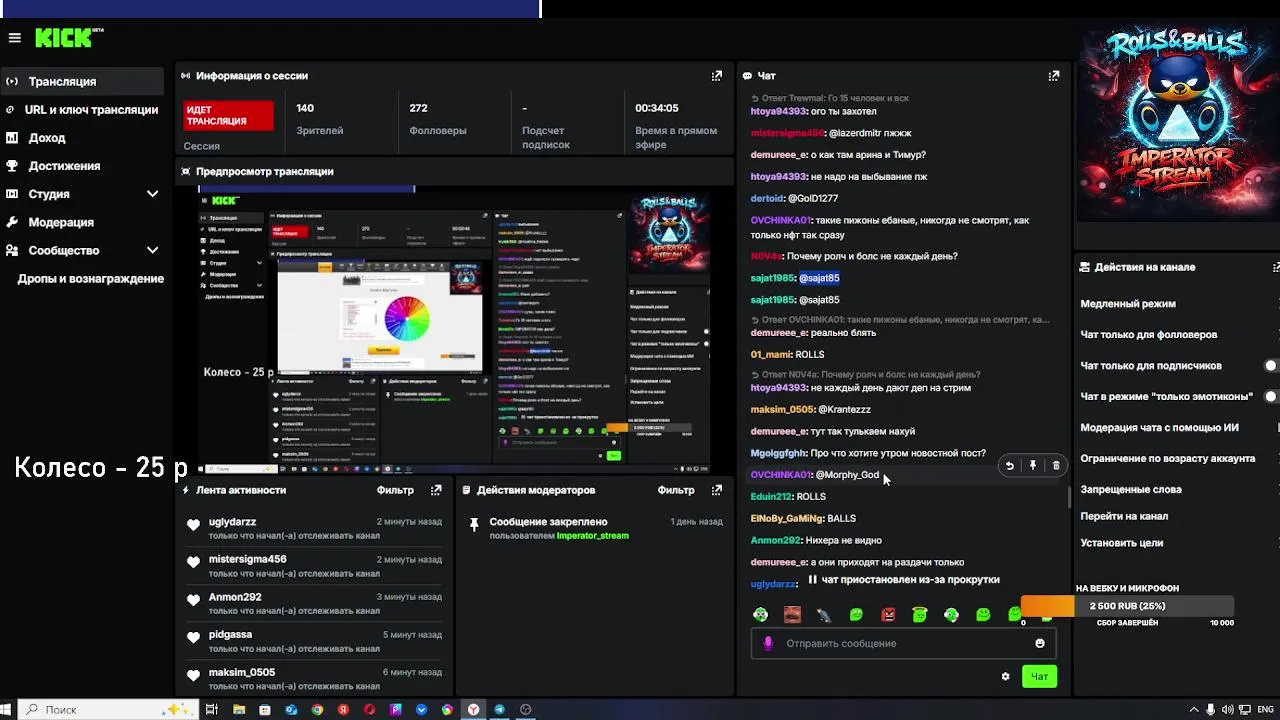This screenshot has height=720, width=1280.
Task: Insert the pigeon emote
Action: pos(824,615)
